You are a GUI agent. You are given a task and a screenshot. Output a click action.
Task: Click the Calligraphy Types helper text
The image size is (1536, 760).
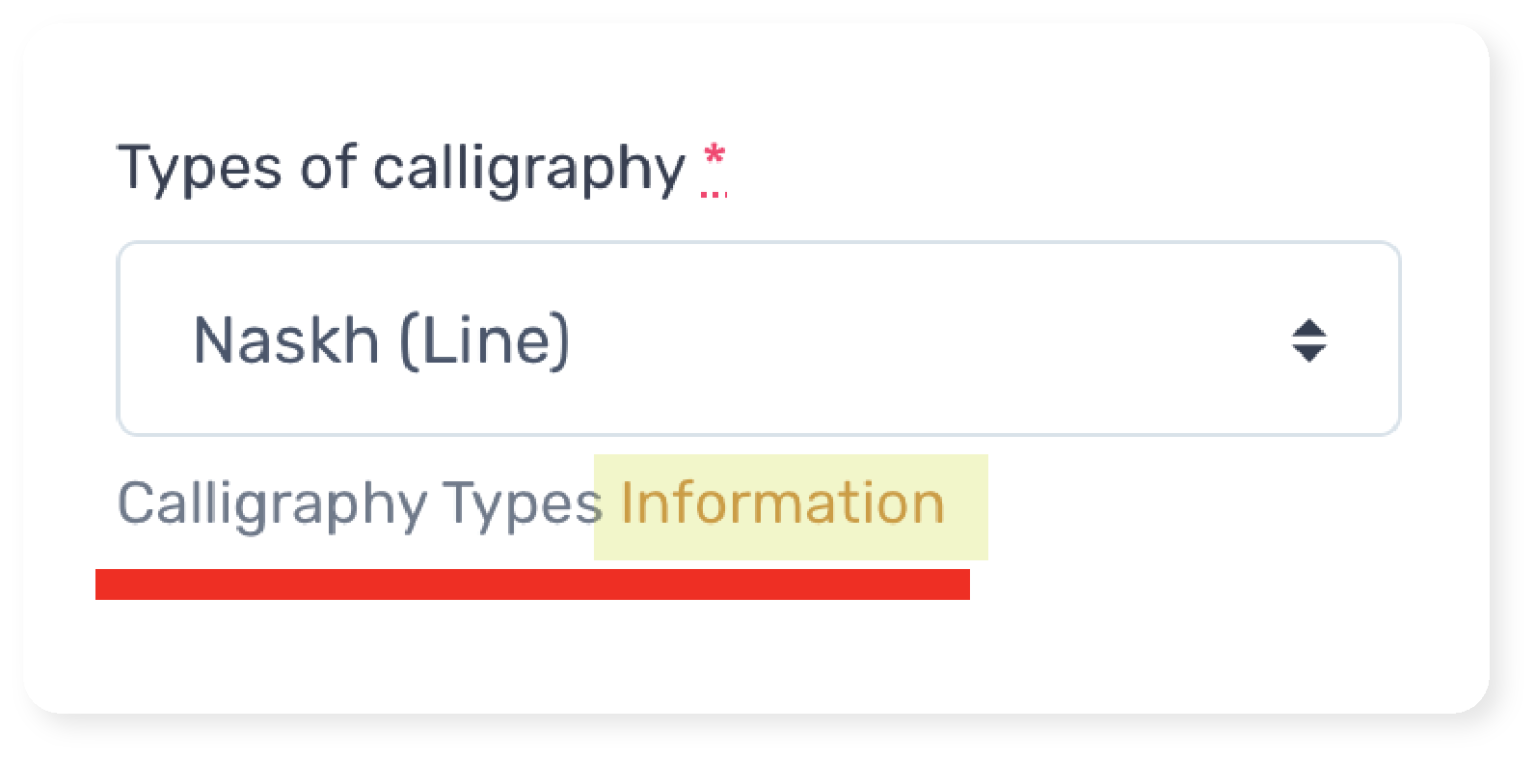click(360, 504)
